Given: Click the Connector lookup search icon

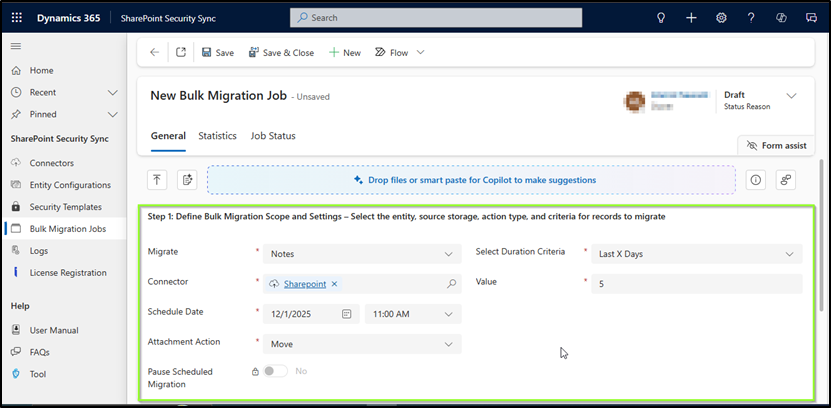Looking at the screenshot, I should coord(451,284).
